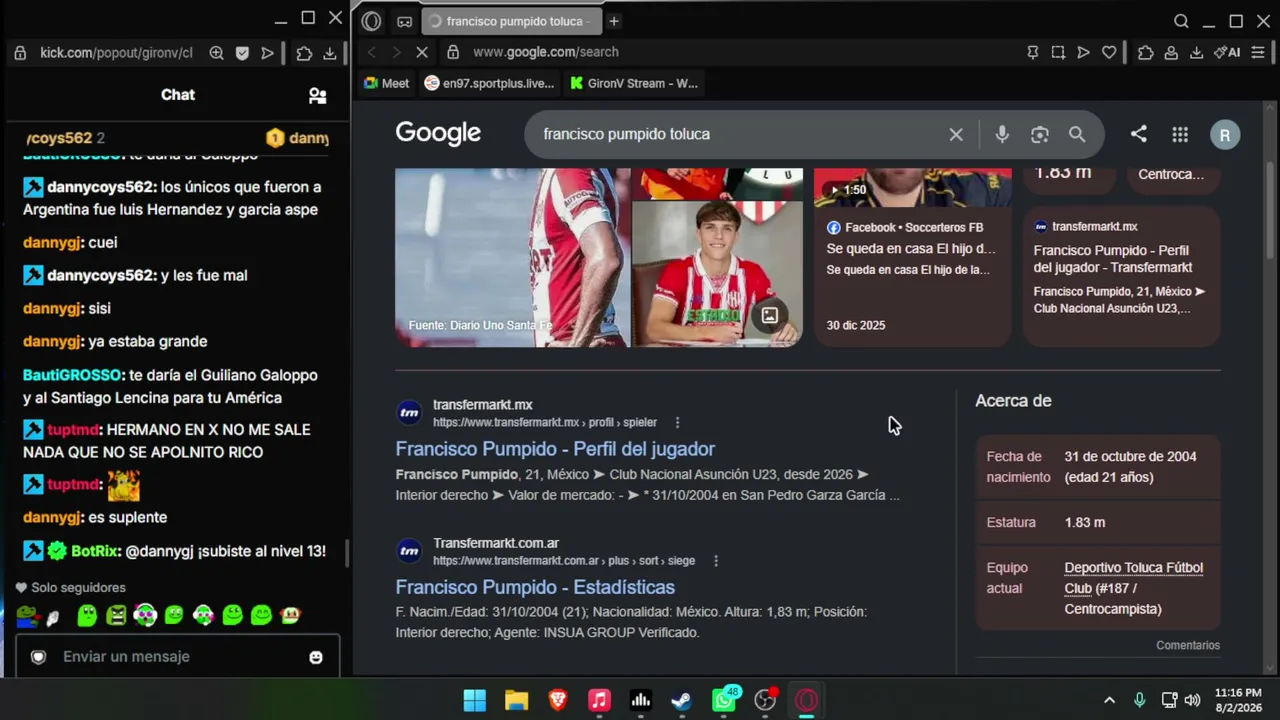The height and width of the screenshot is (720, 1280).
Task: Take a snapshot with the Opera snapshot icon
Action: tap(1058, 52)
